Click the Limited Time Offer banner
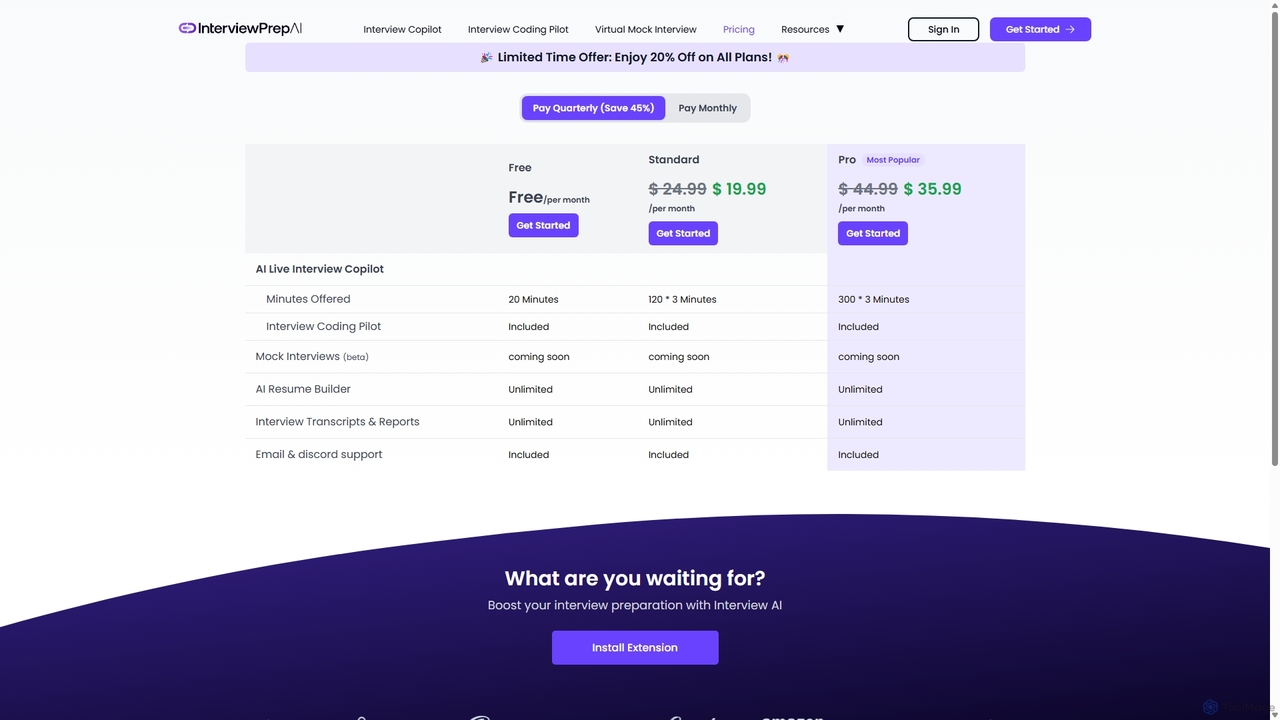The image size is (1280, 720). (x=635, y=57)
